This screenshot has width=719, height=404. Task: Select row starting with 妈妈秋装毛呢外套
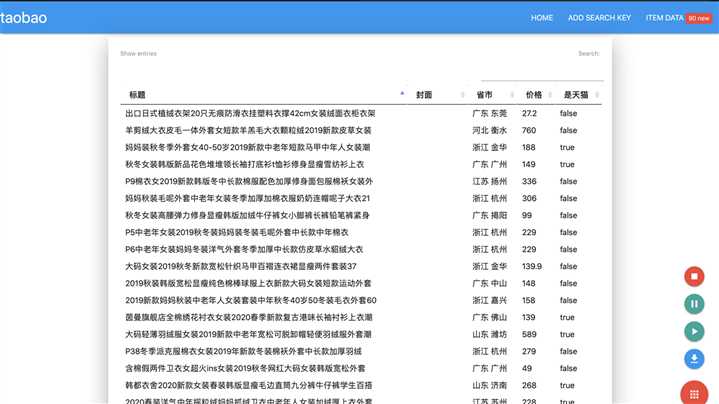[x=361, y=198]
